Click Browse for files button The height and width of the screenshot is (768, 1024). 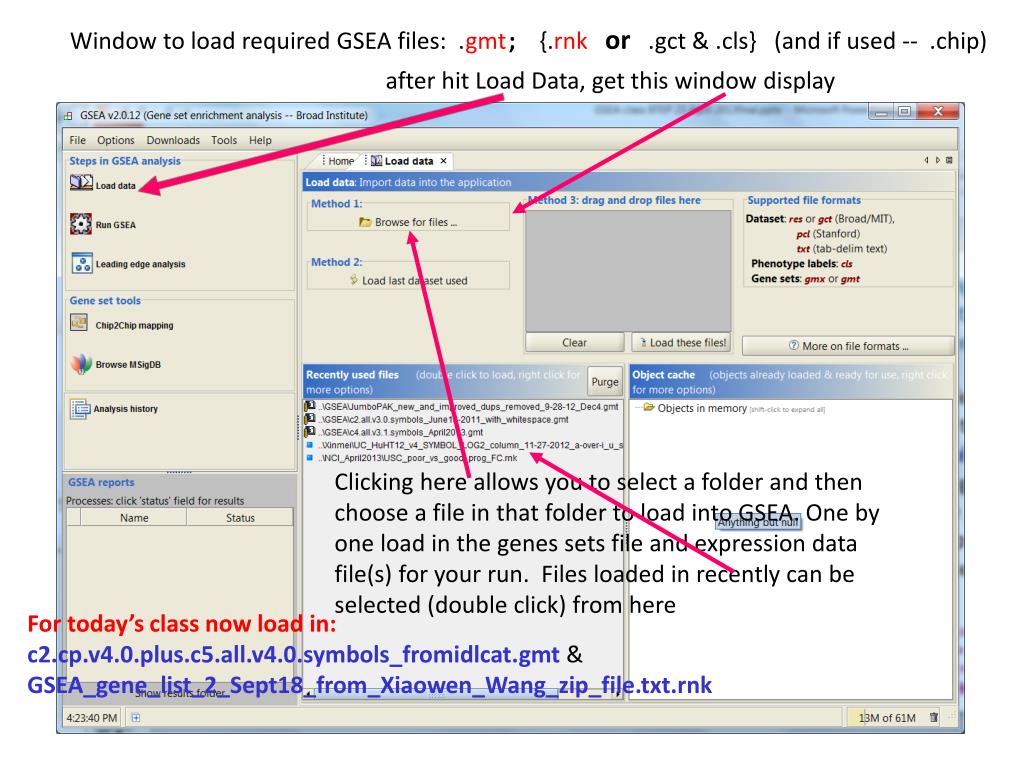[408, 222]
